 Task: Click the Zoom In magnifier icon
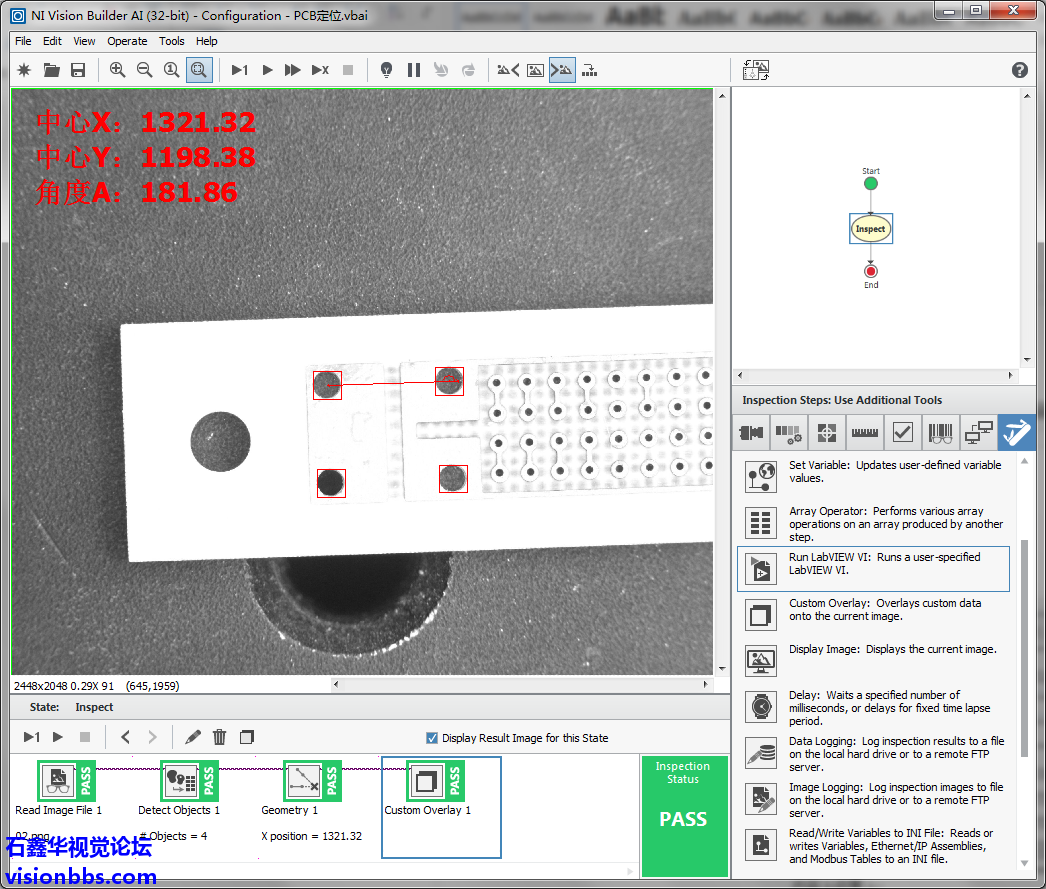(117, 70)
